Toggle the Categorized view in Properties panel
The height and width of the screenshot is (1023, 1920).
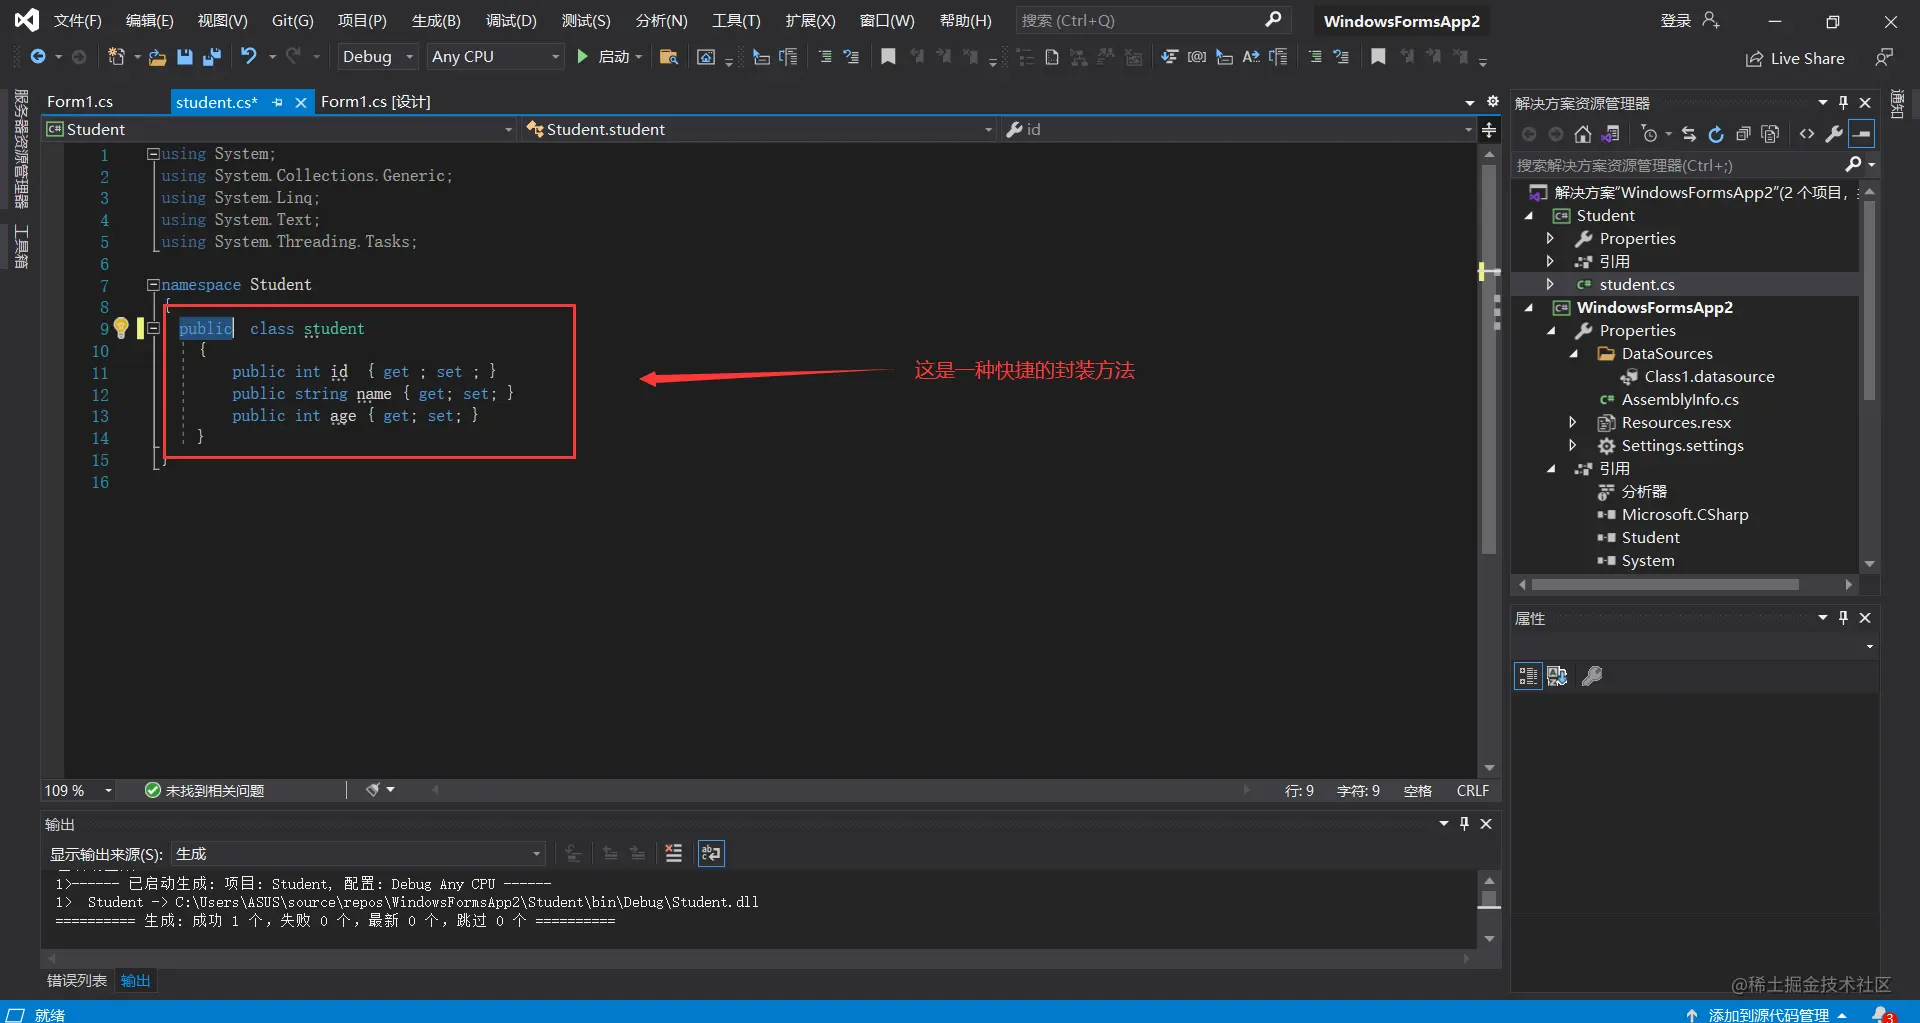1528,676
